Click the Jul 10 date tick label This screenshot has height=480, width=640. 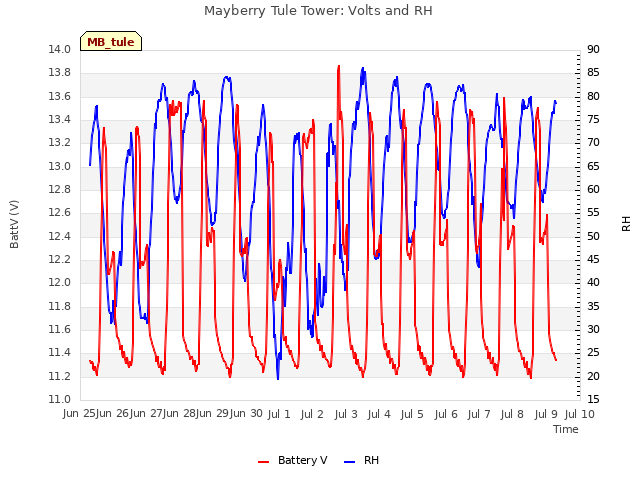(x=580, y=414)
